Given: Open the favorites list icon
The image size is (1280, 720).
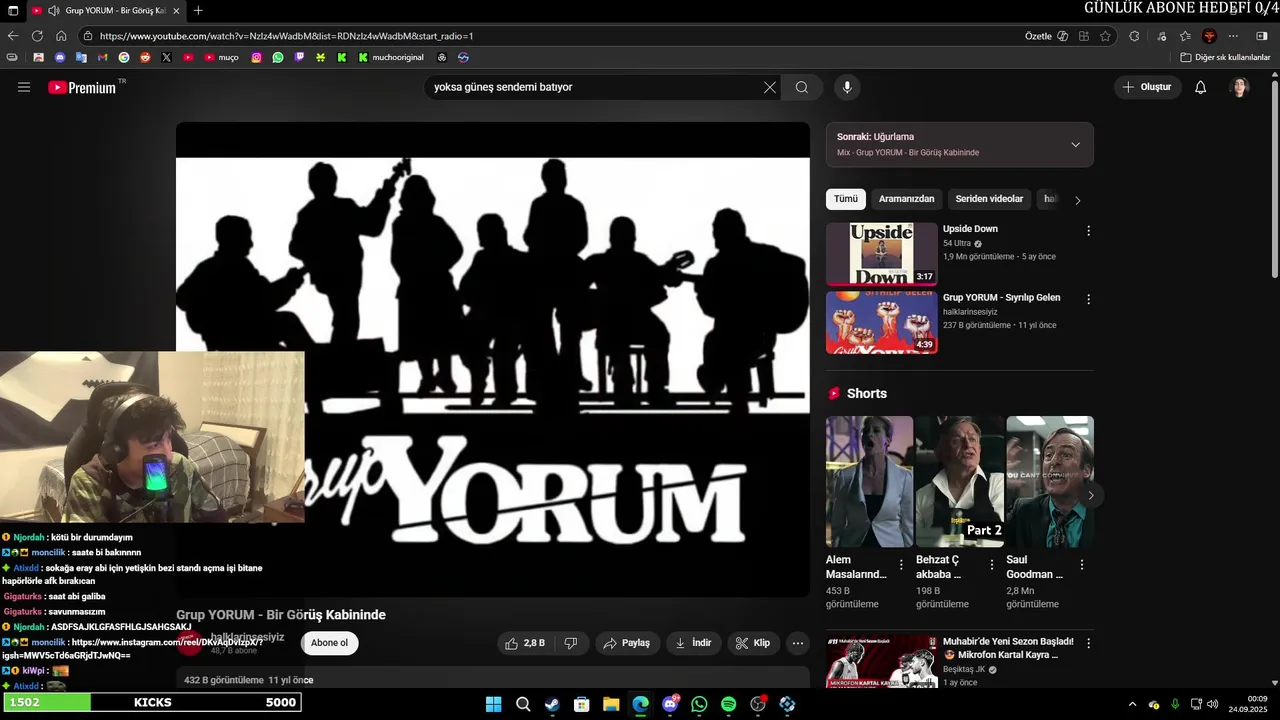Looking at the screenshot, I should click(1185, 36).
